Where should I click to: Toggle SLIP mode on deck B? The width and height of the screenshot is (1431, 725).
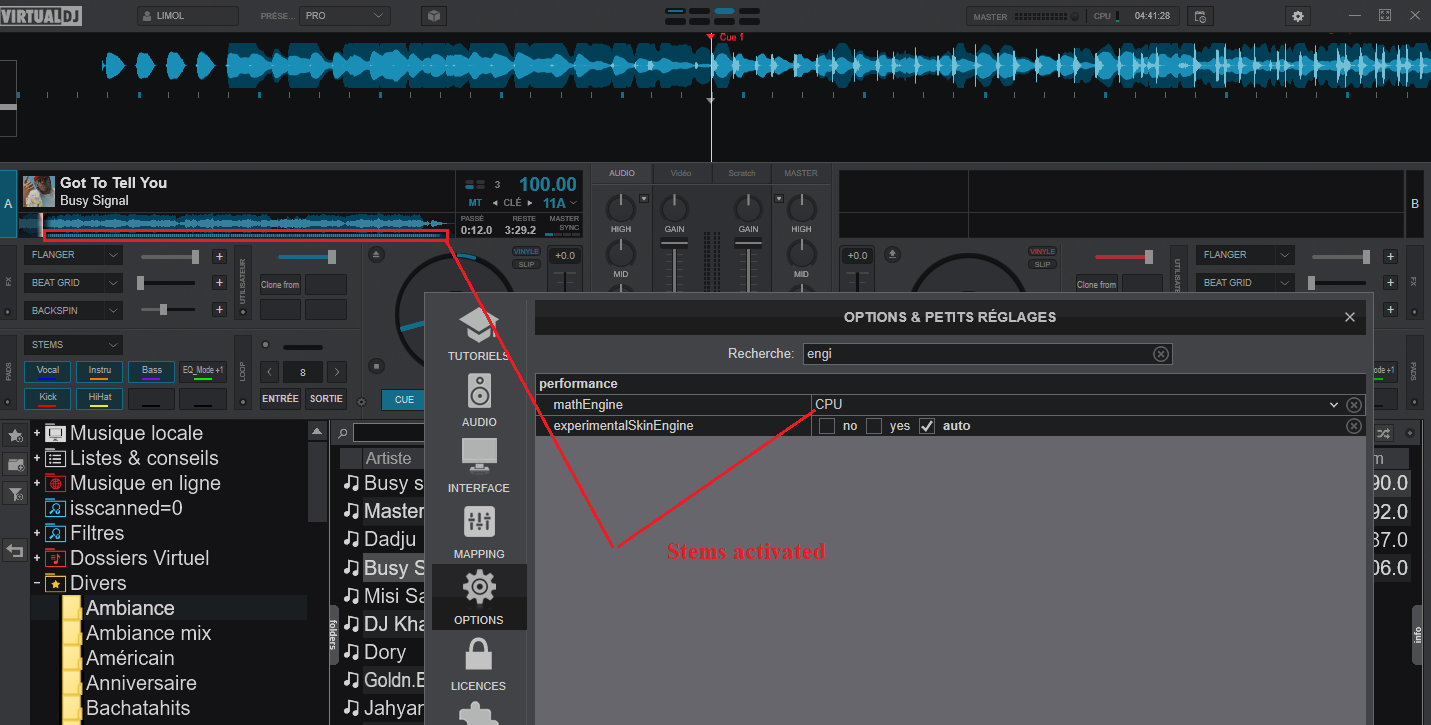click(x=1043, y=265)
